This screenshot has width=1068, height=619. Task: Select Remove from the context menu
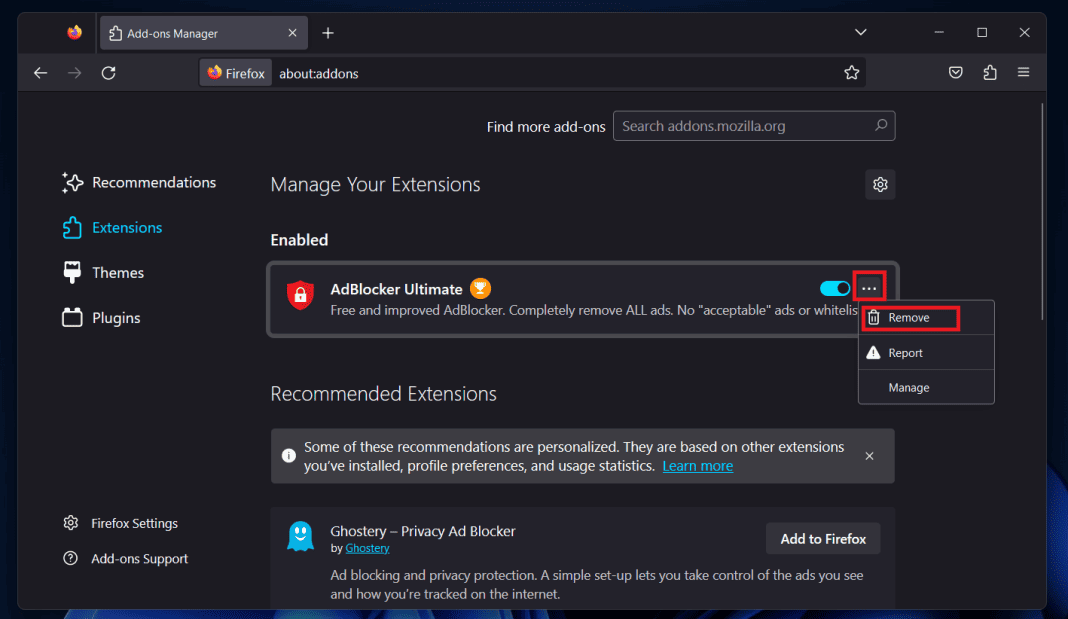click(909, 318)
